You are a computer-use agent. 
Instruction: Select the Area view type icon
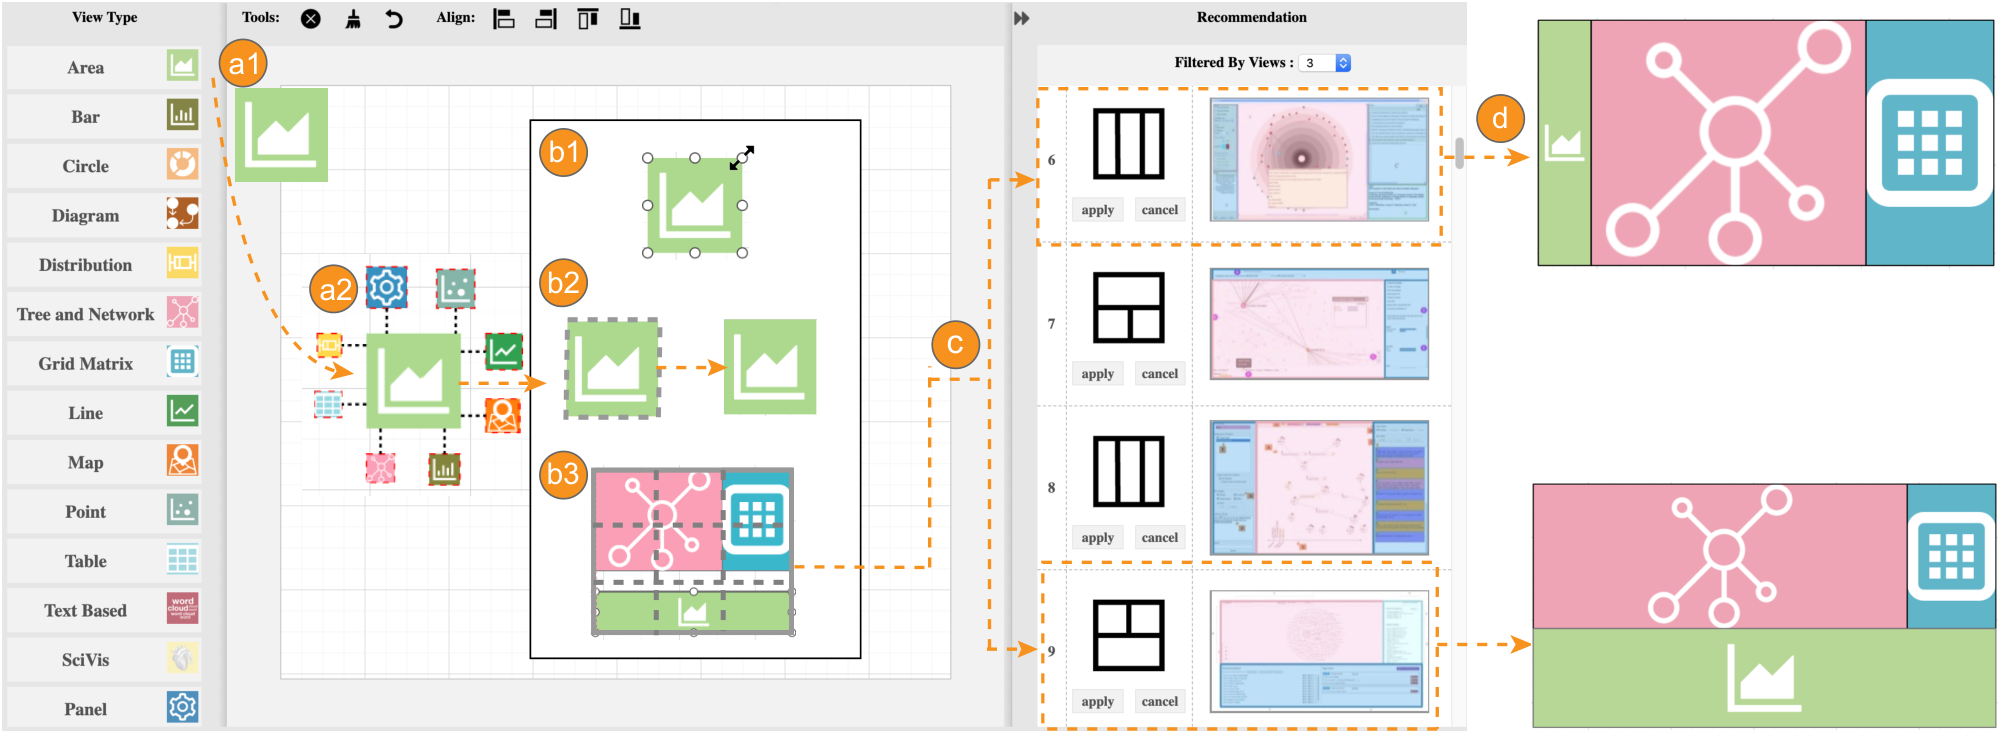click(182, 66)
